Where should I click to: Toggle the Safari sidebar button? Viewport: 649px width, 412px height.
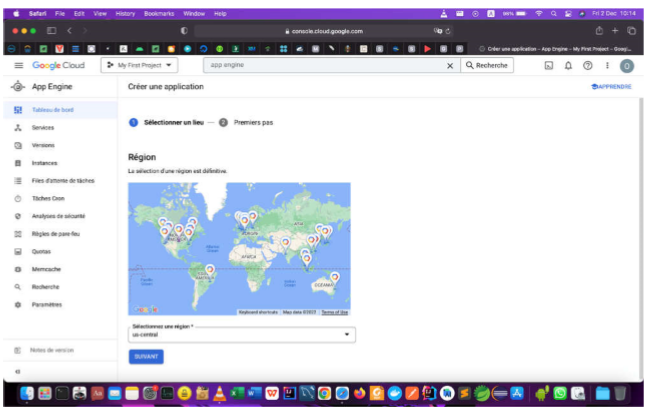(51, 31)
